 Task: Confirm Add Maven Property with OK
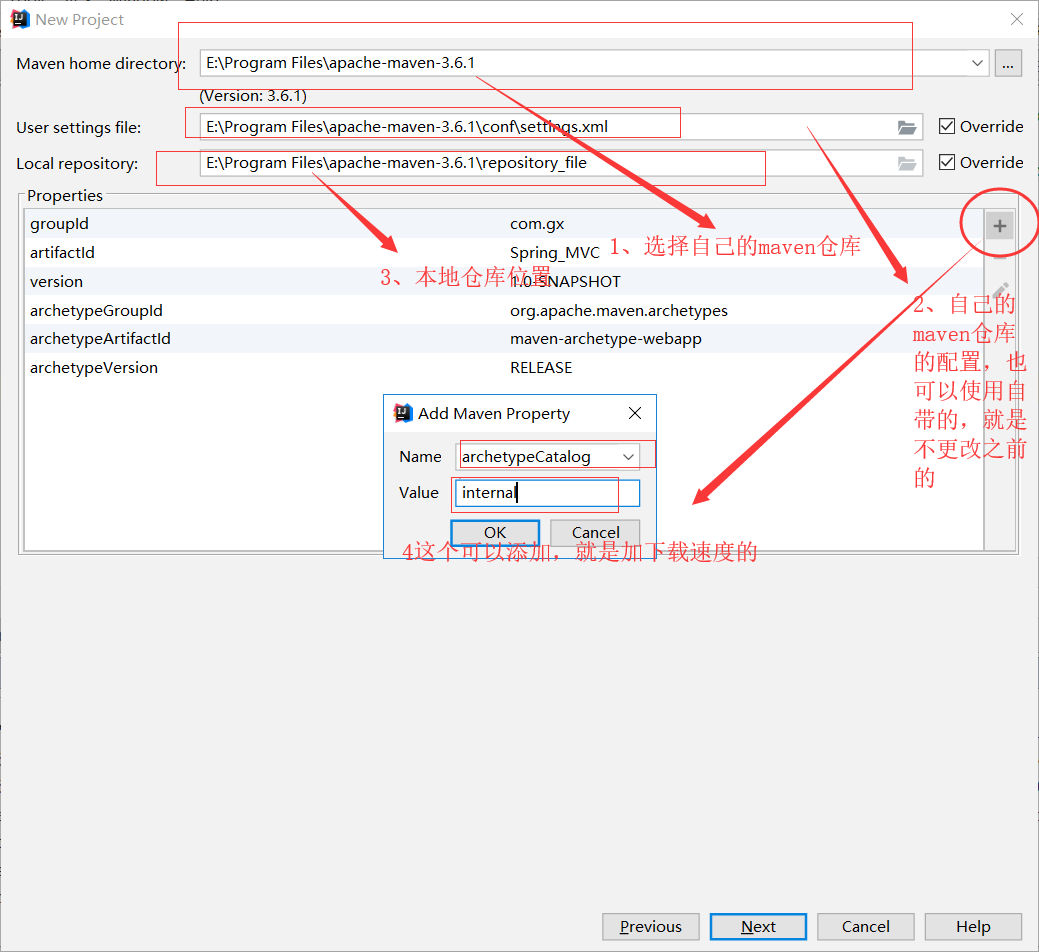tap(495, 533)
